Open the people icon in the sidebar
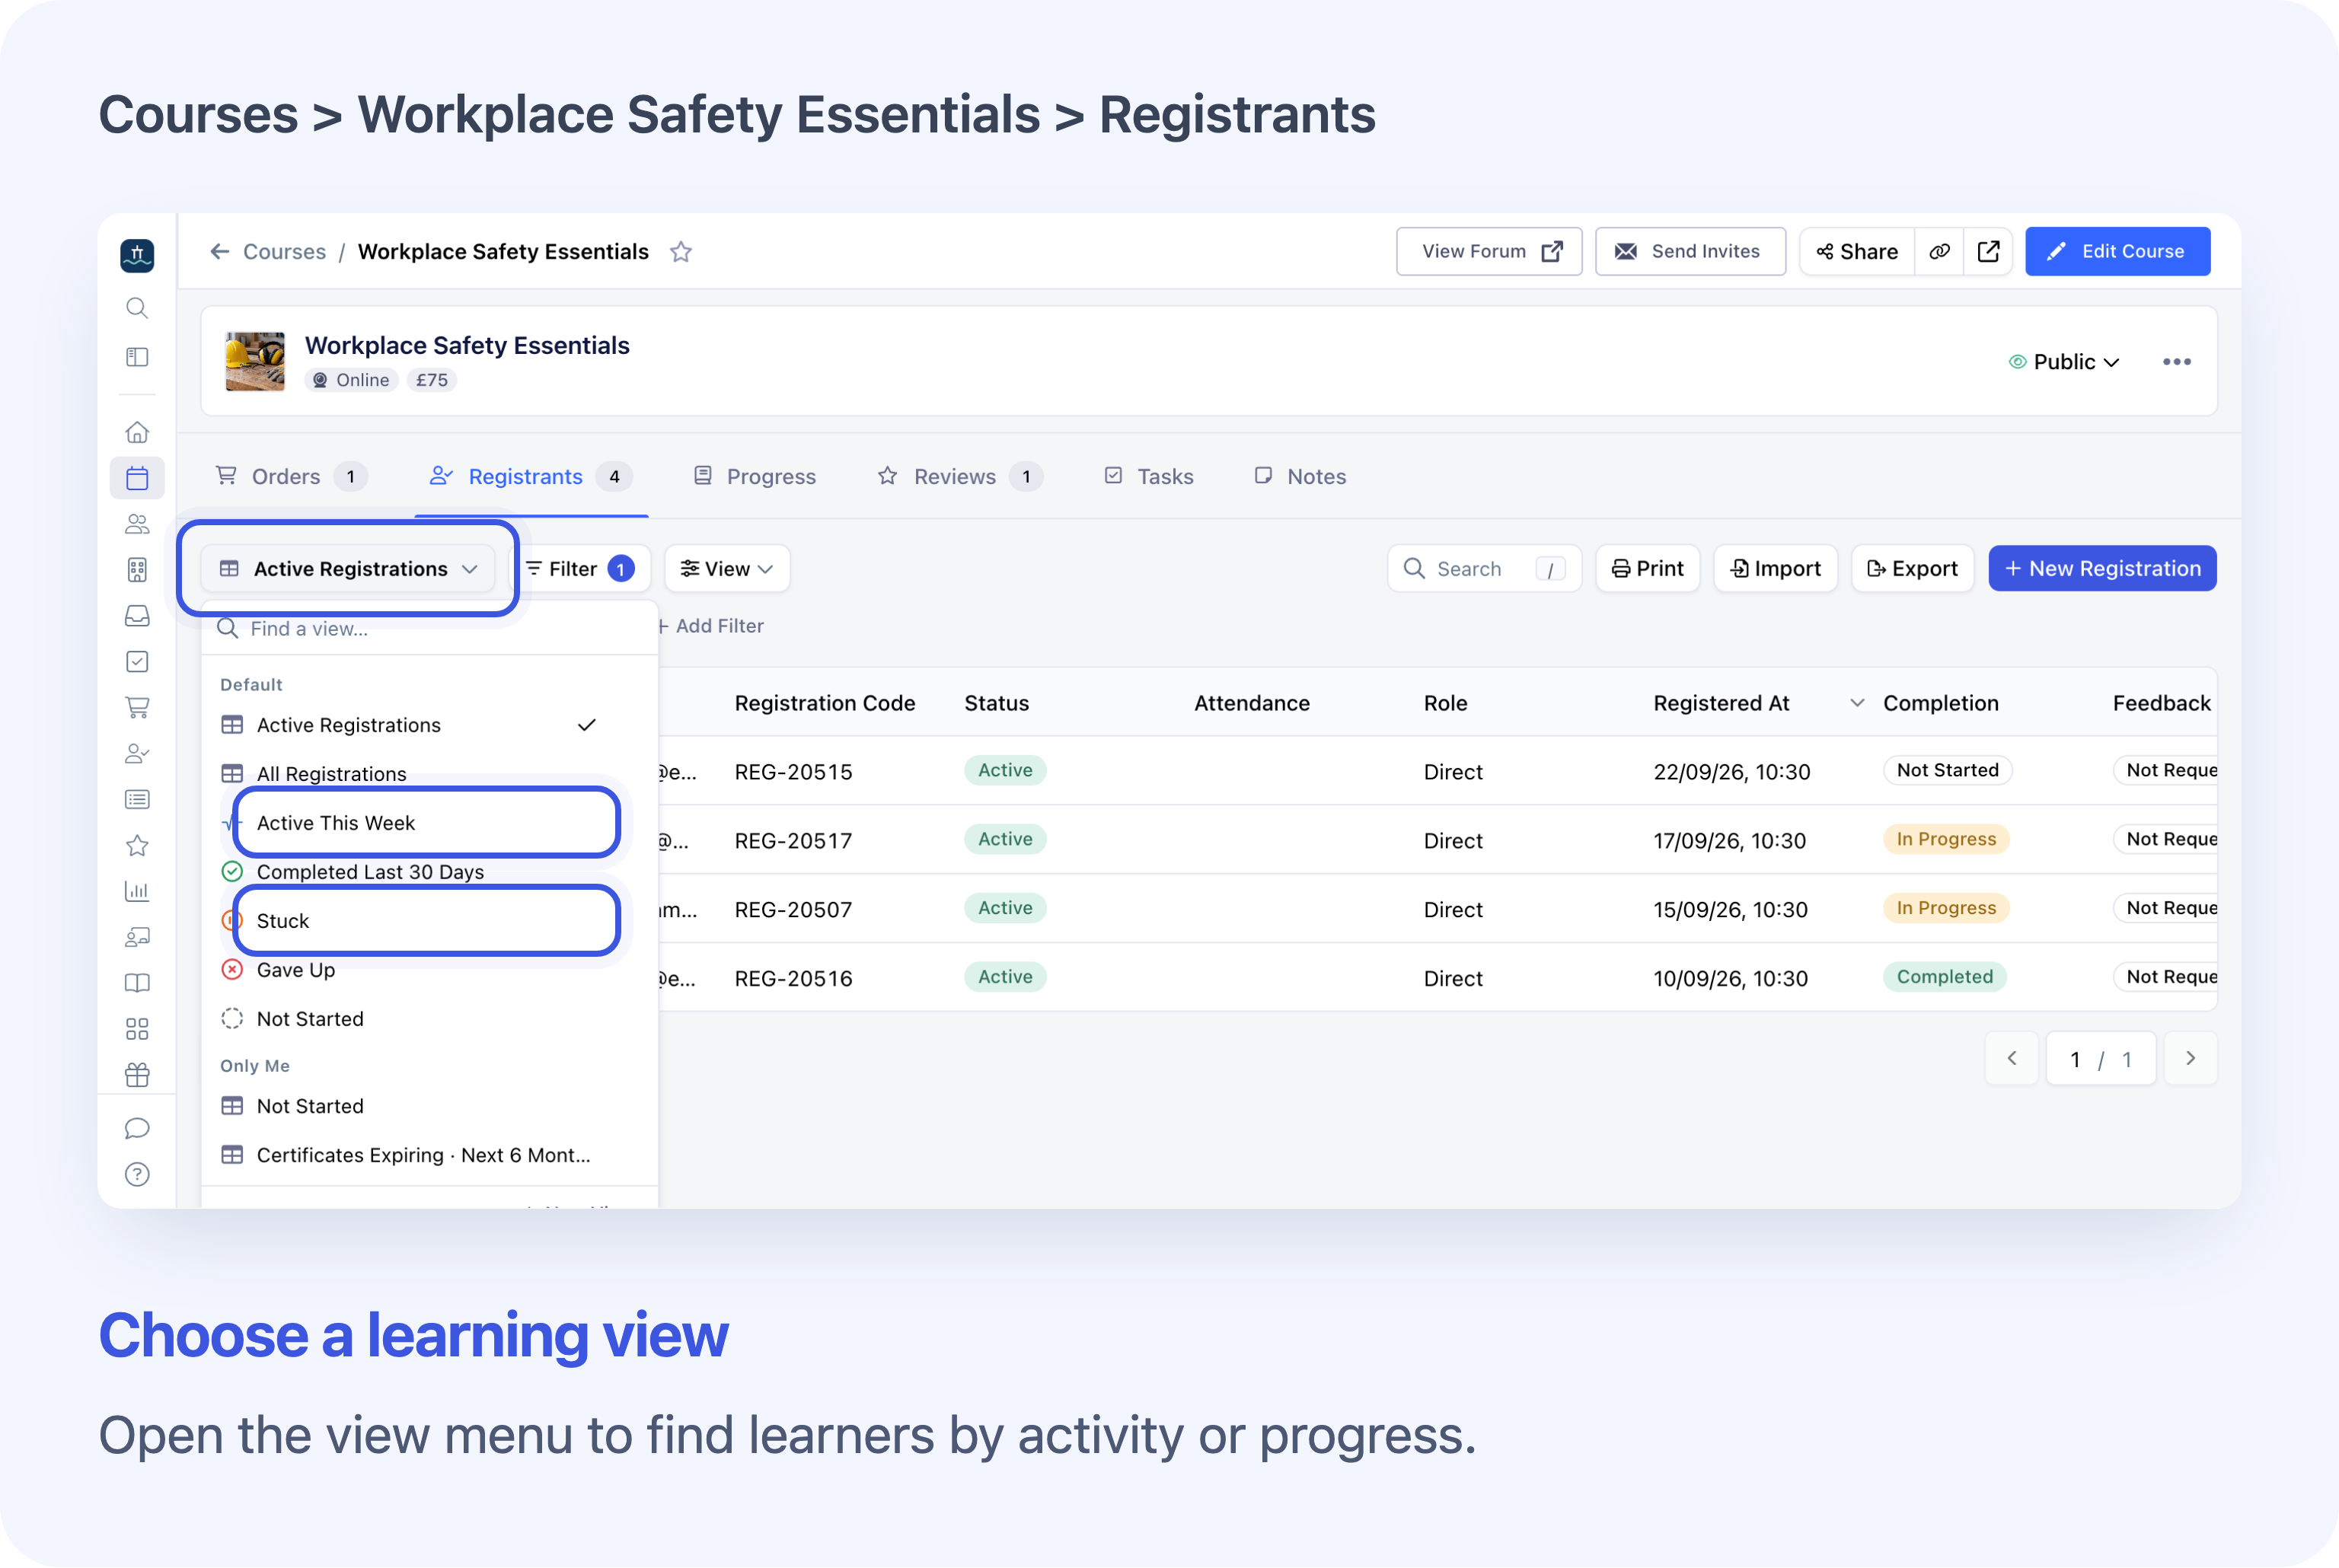The height and width of the screenshot is (1568, 2339). click(x=137, y=524)
